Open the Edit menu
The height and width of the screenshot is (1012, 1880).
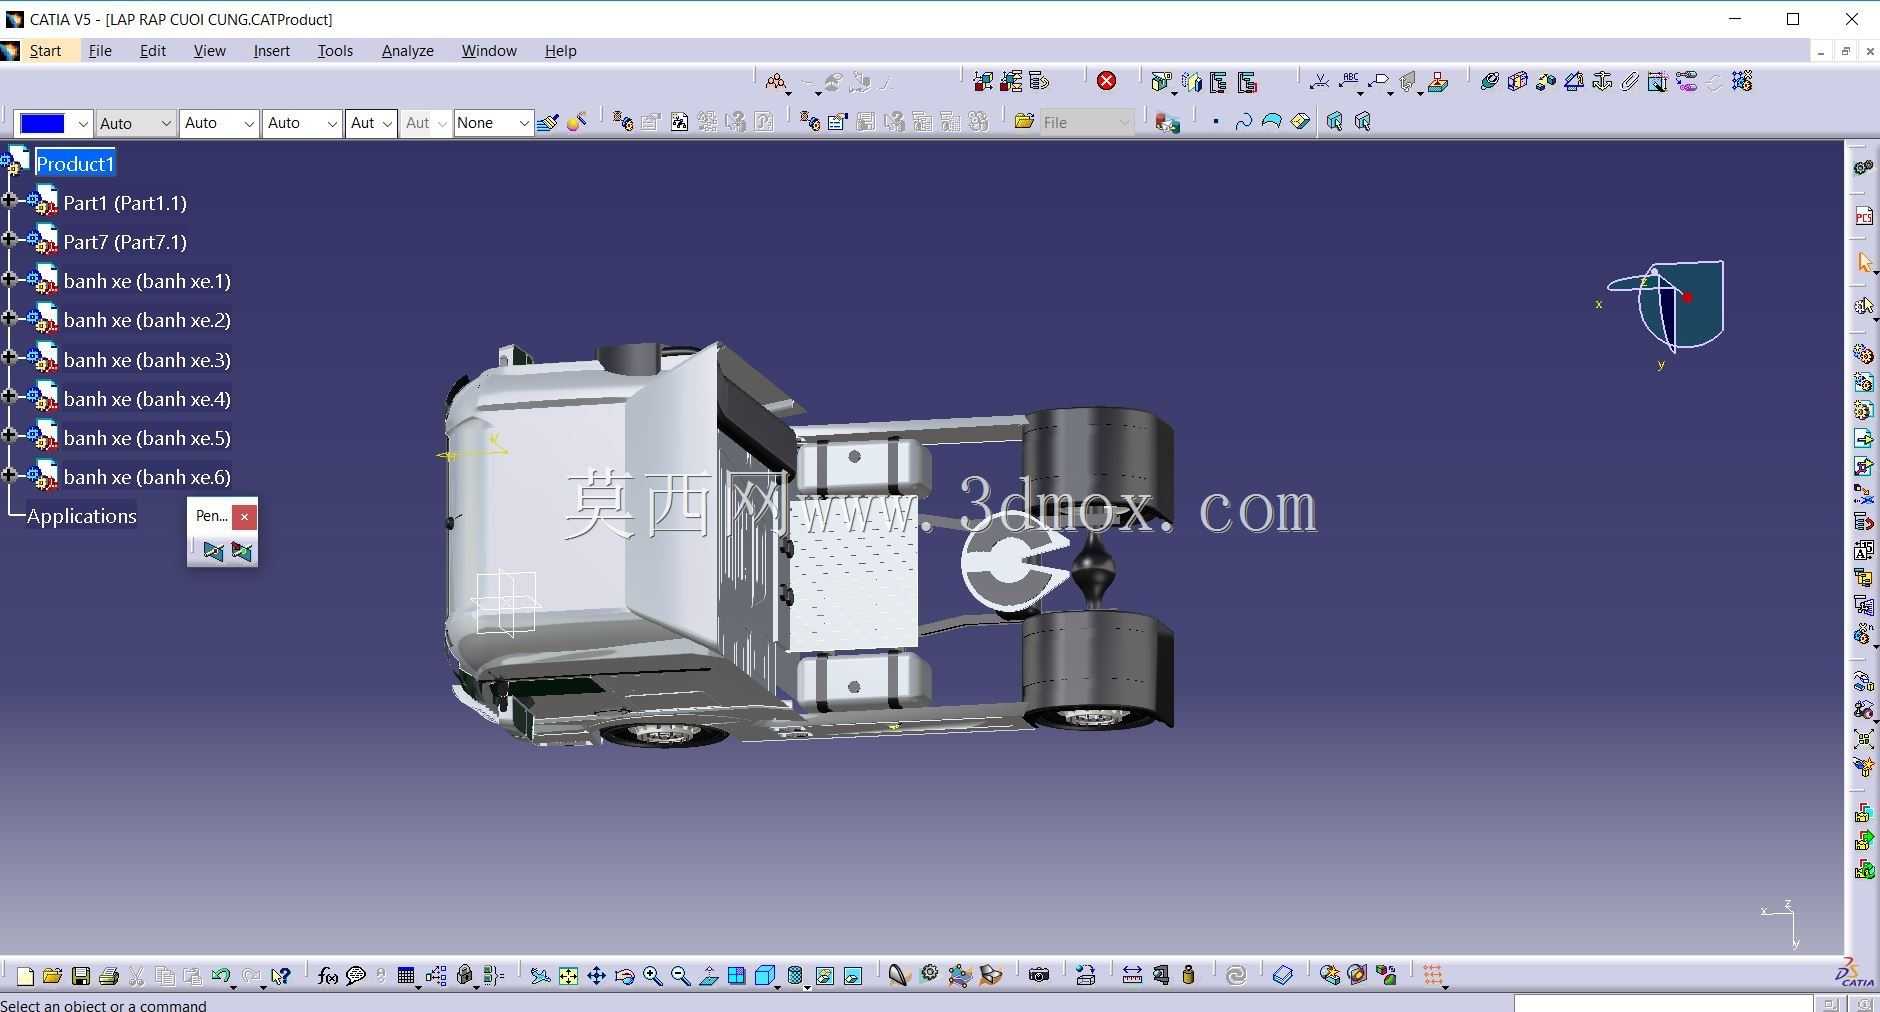pos(153,51)
